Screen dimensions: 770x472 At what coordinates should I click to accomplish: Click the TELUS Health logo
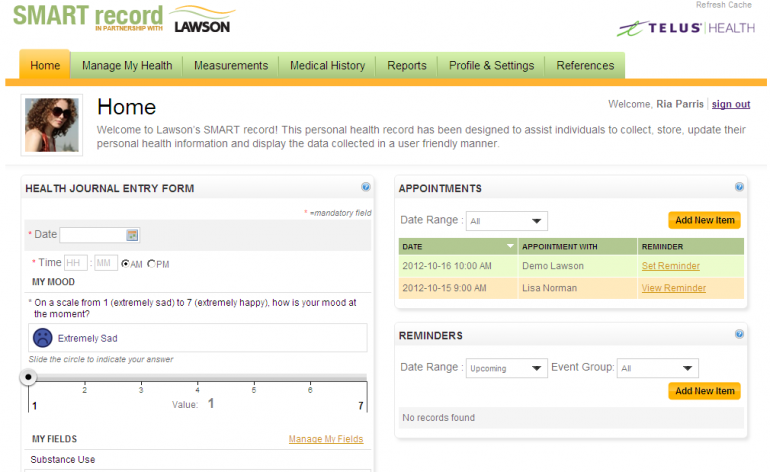685,28
